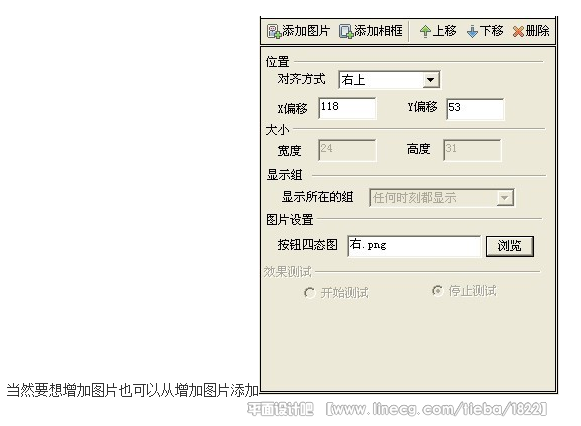Viewport: 581px width, 426px height.
Task: Click the 大小 section heading
Action: tap(278, 130)
